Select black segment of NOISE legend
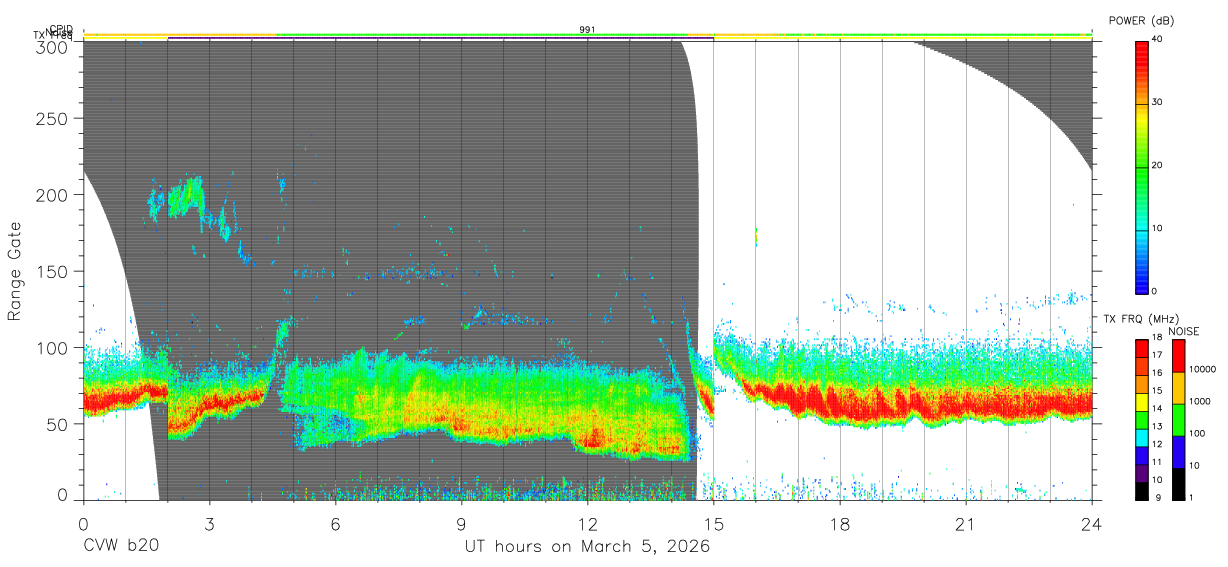This screenshot has width=1228, height=567. pyautogui.click(x=1178, y=484)
